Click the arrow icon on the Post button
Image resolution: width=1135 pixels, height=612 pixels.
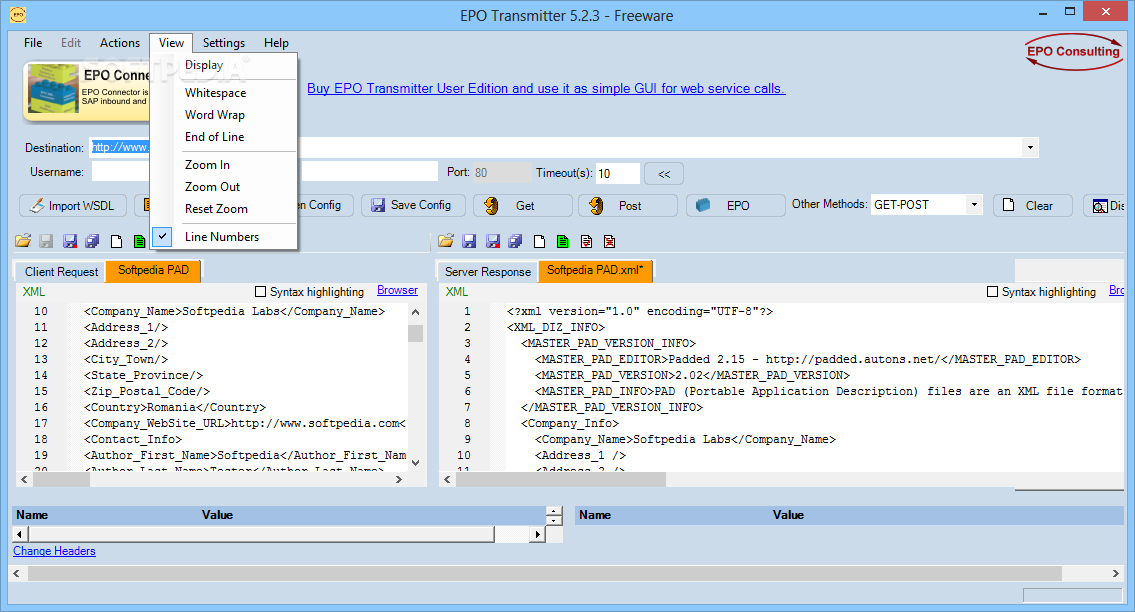click(x=596, y=206)
